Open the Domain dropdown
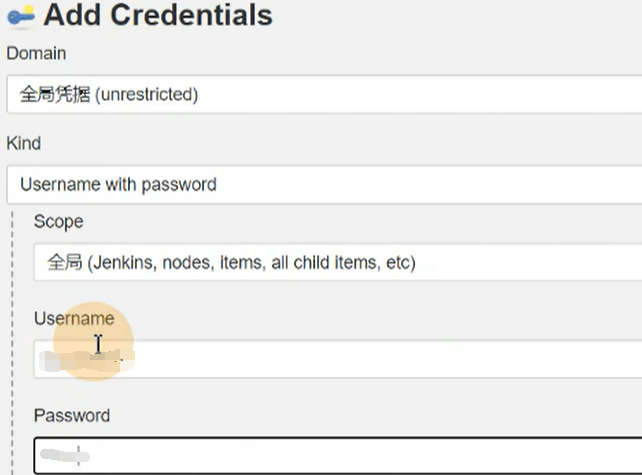Image resolution: width=642 pixels, height=475 pixels. tap(322, 95)
